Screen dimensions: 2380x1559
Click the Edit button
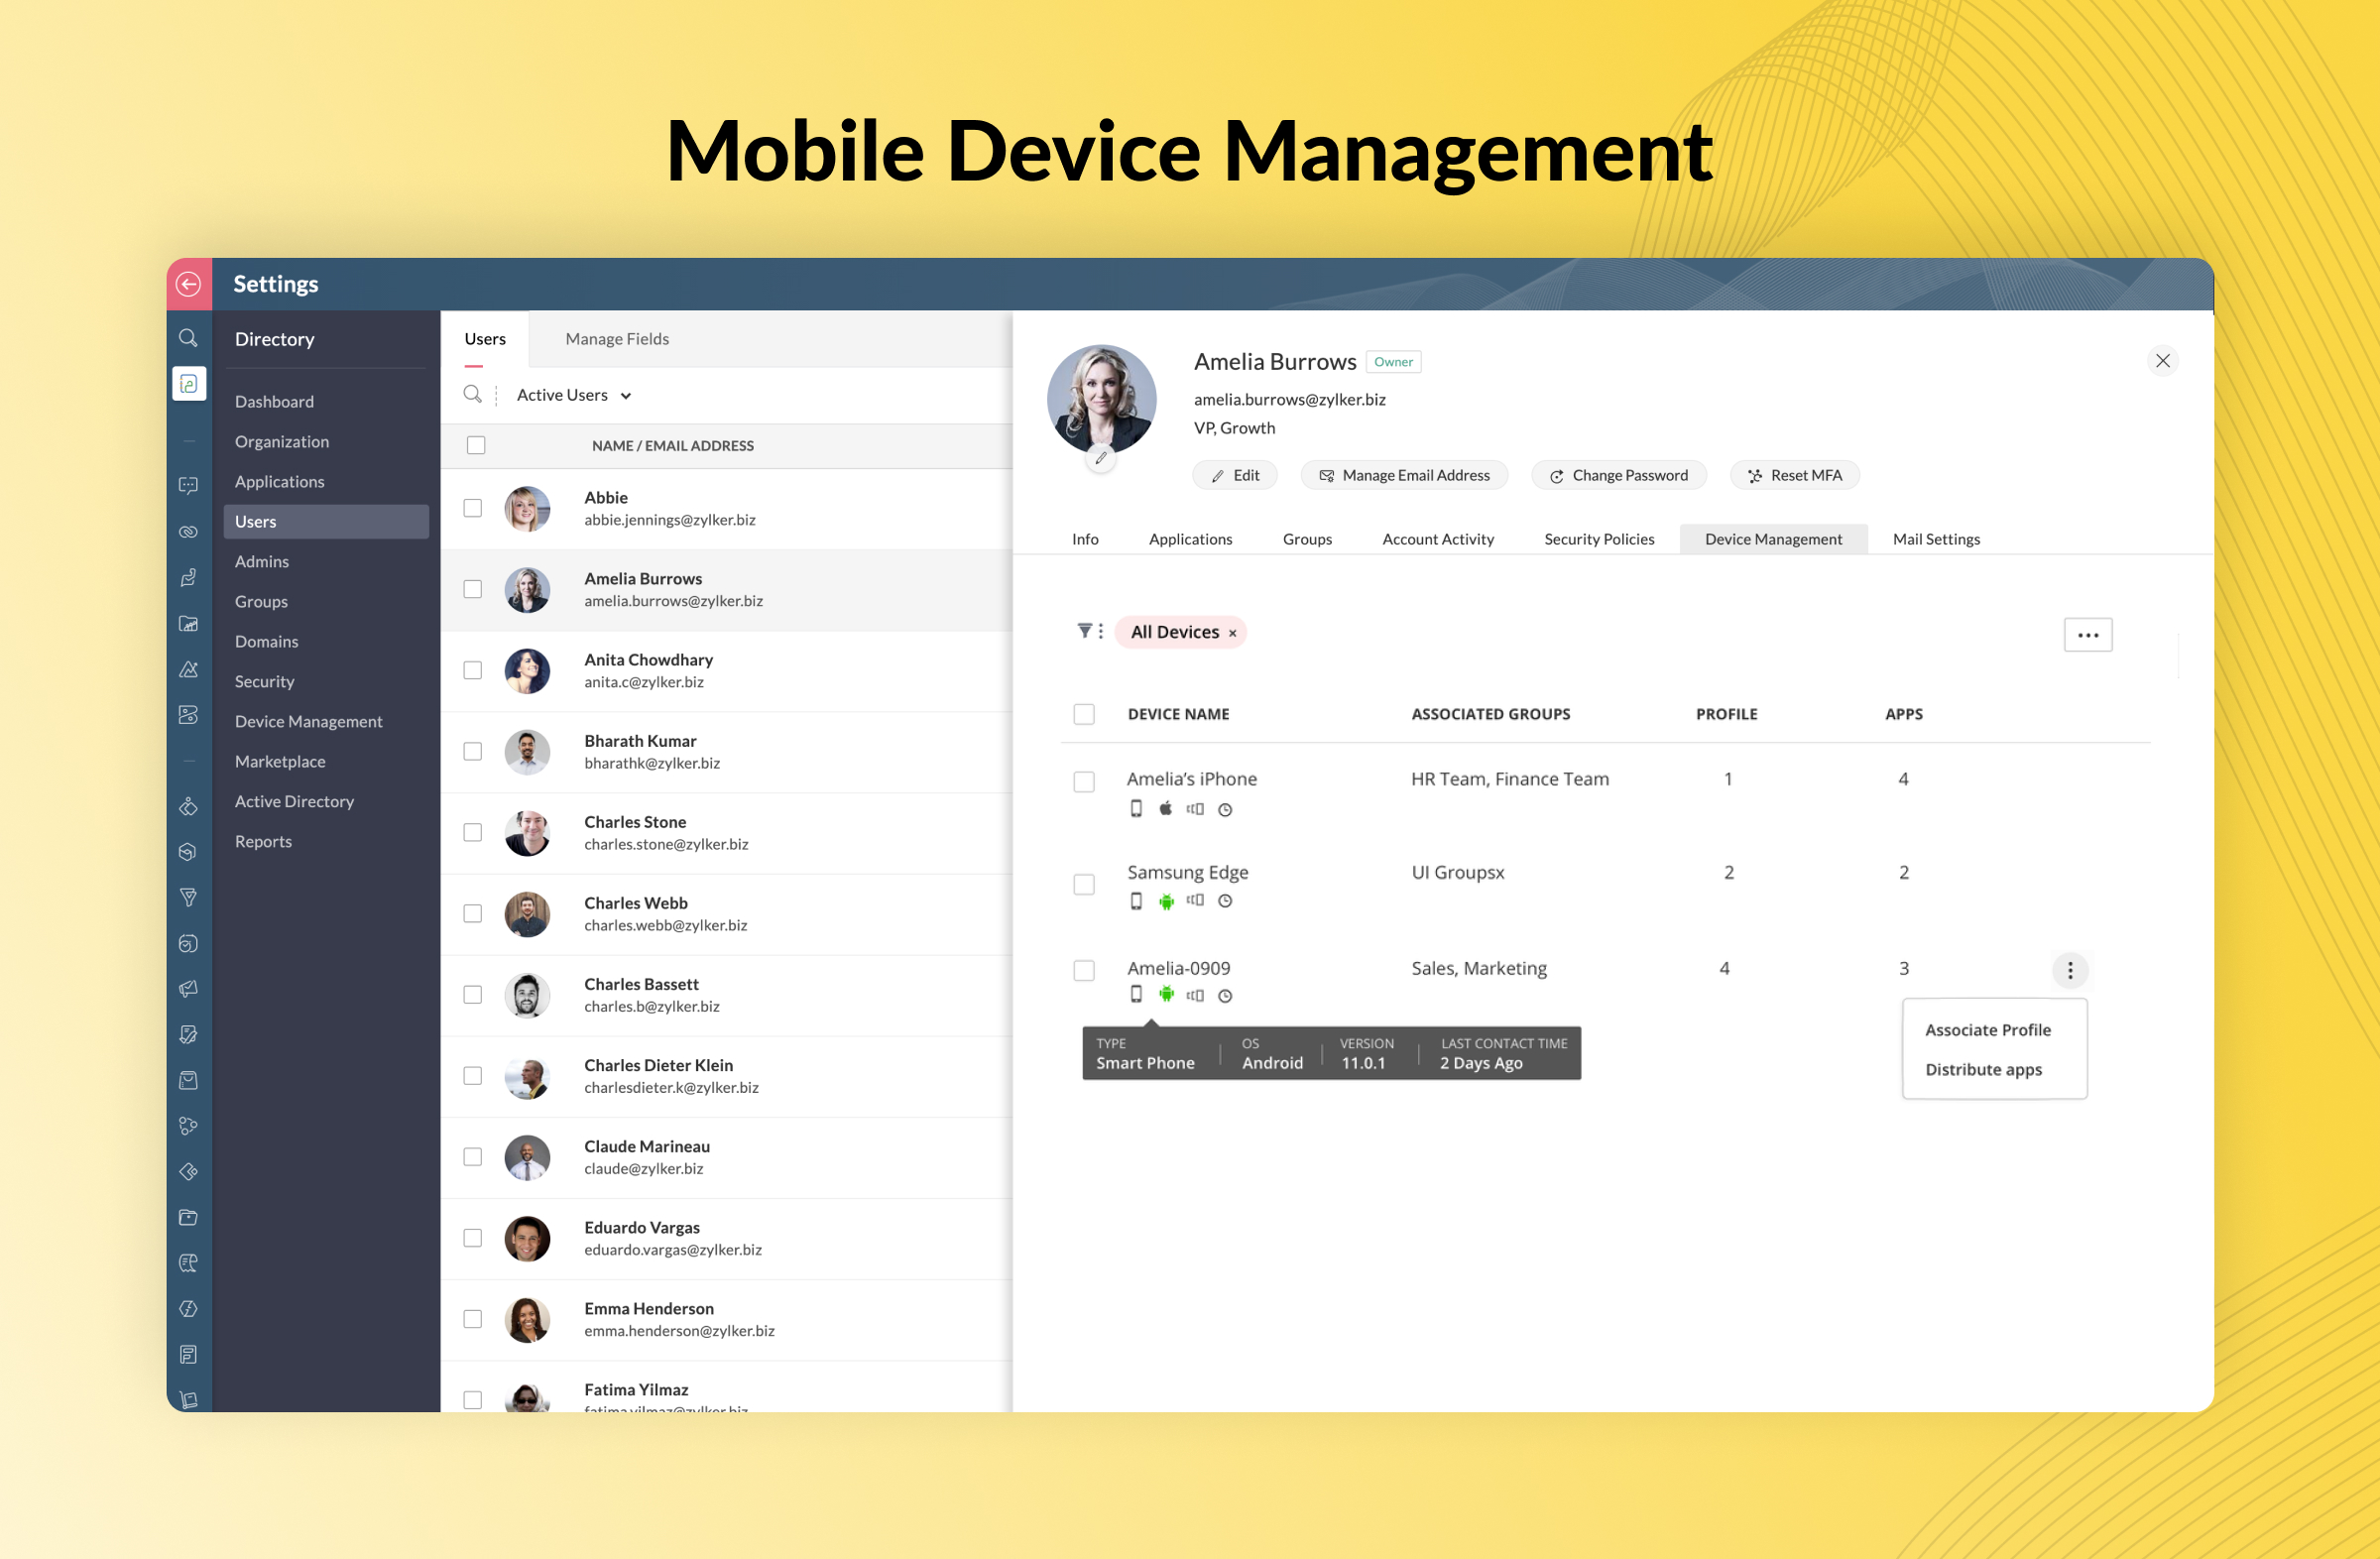click(1235, 476)
